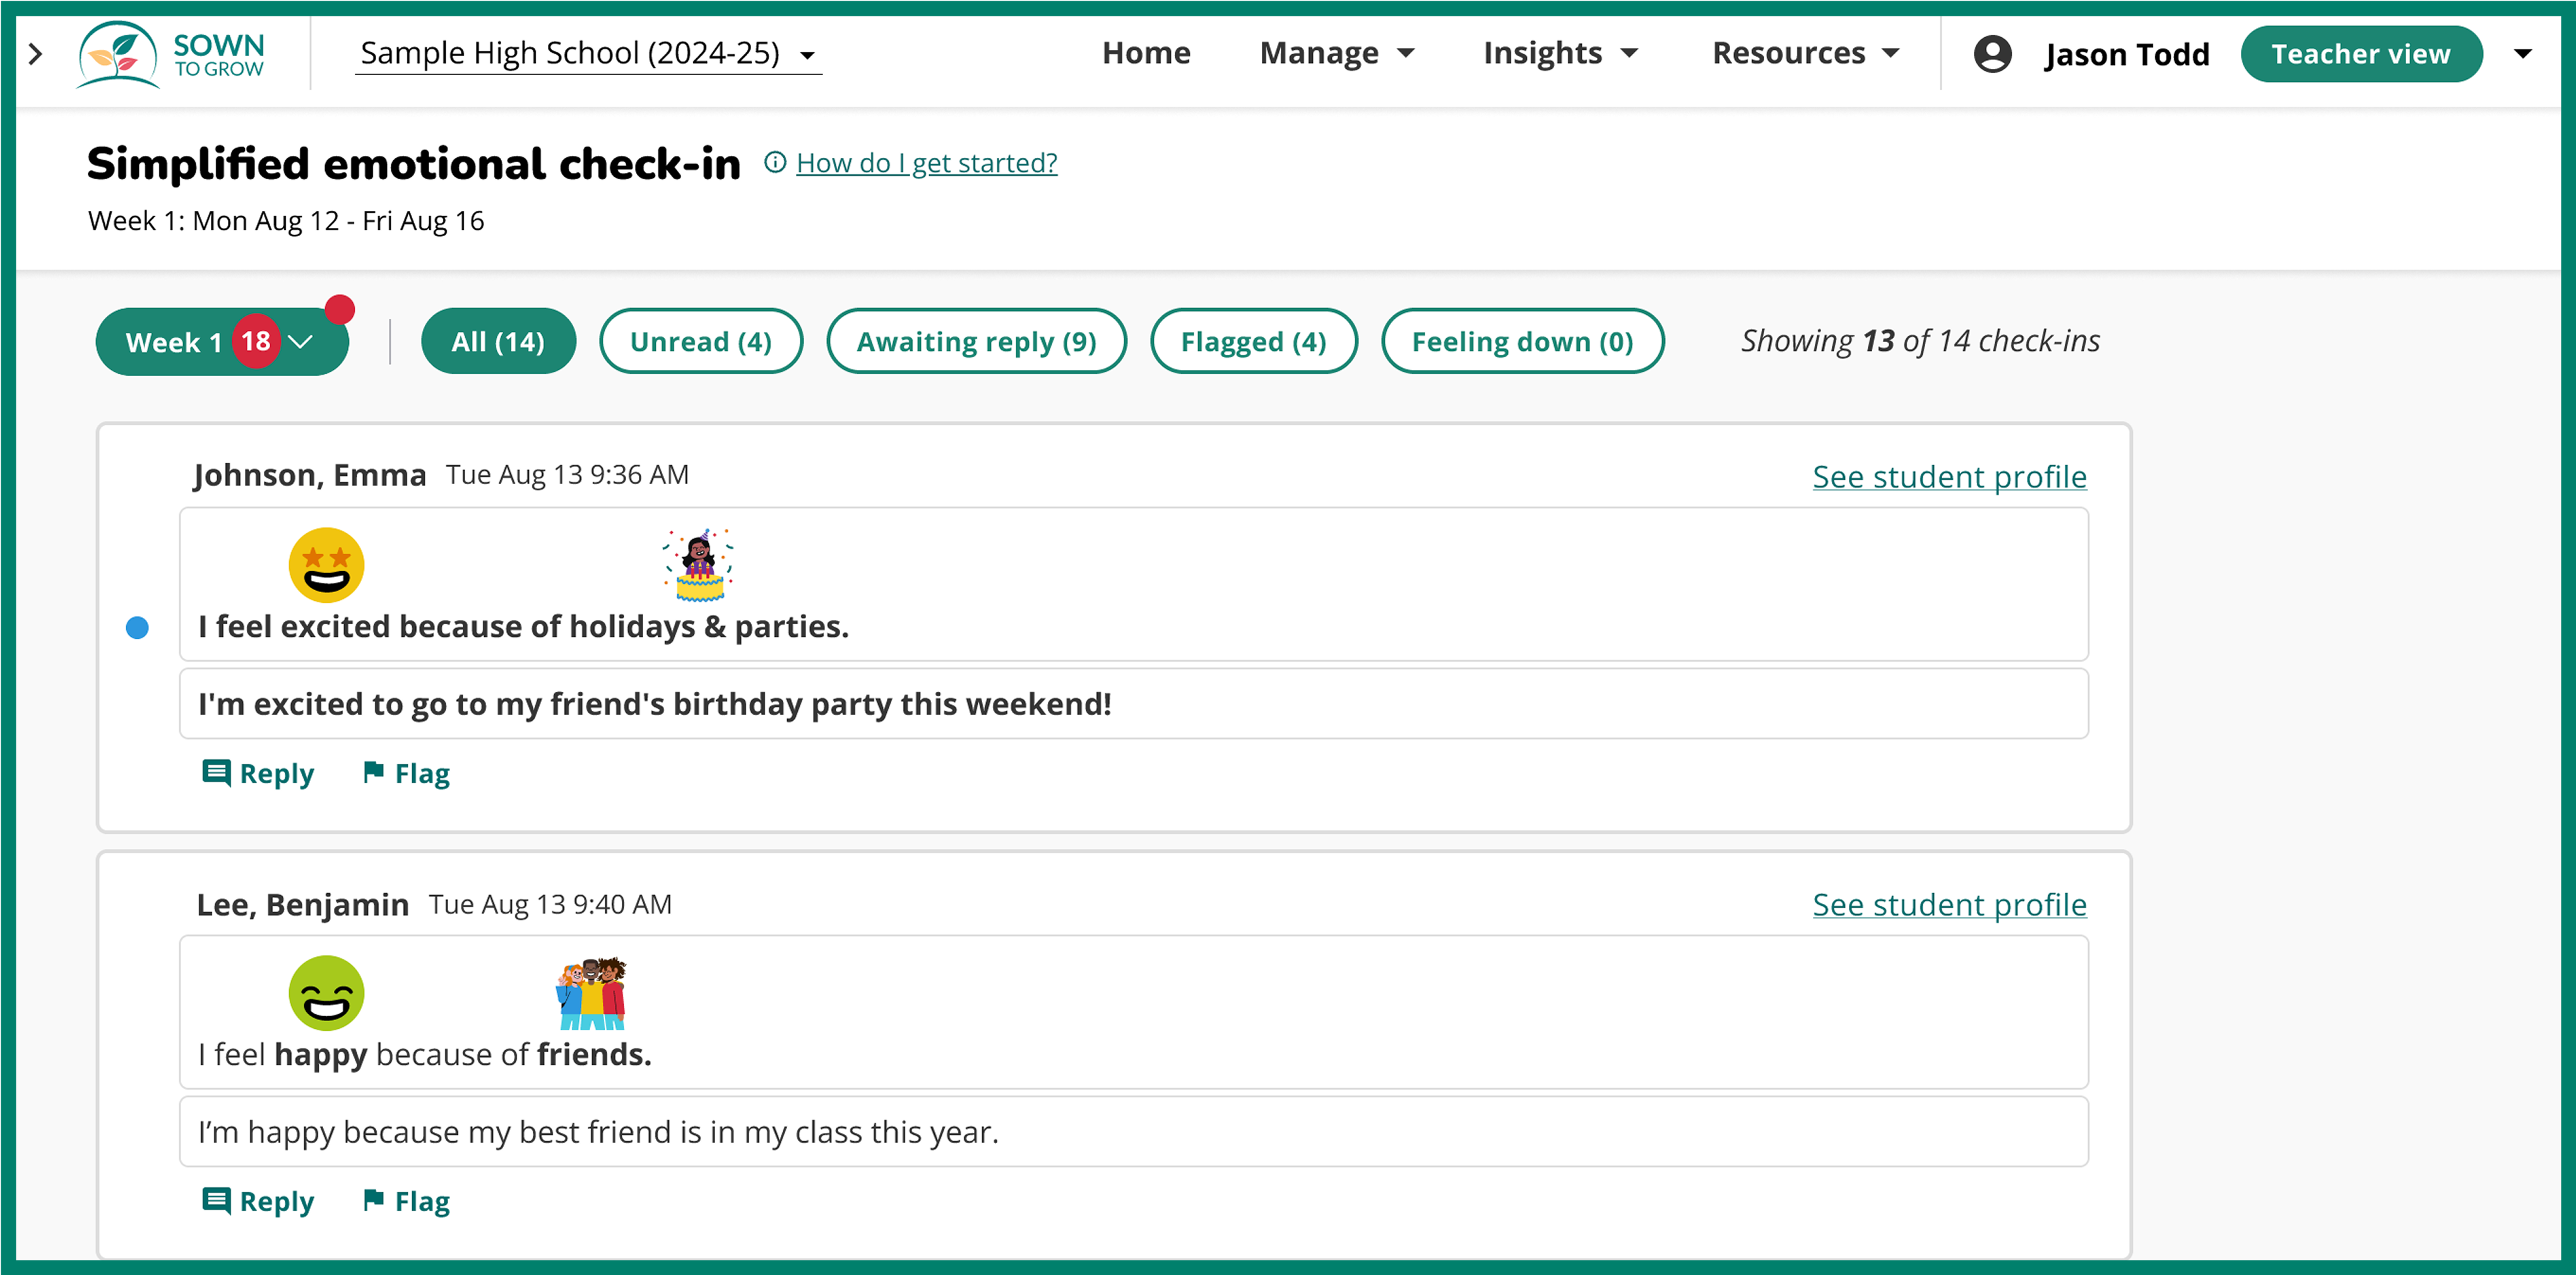2576x1275 pixels.
Task: Open the Sample High School year dropdown
Action: point(588,53)
